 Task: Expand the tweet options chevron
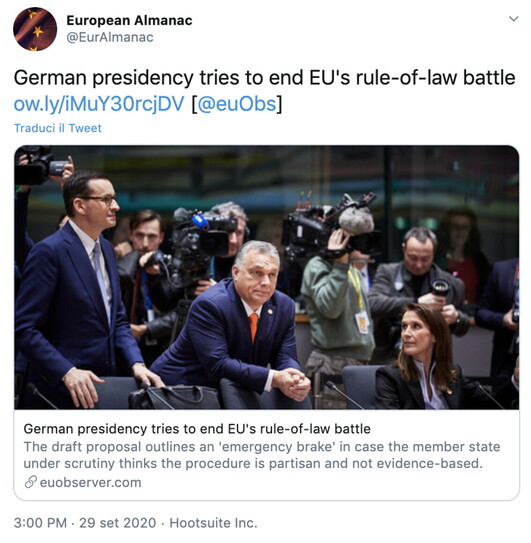513,19
